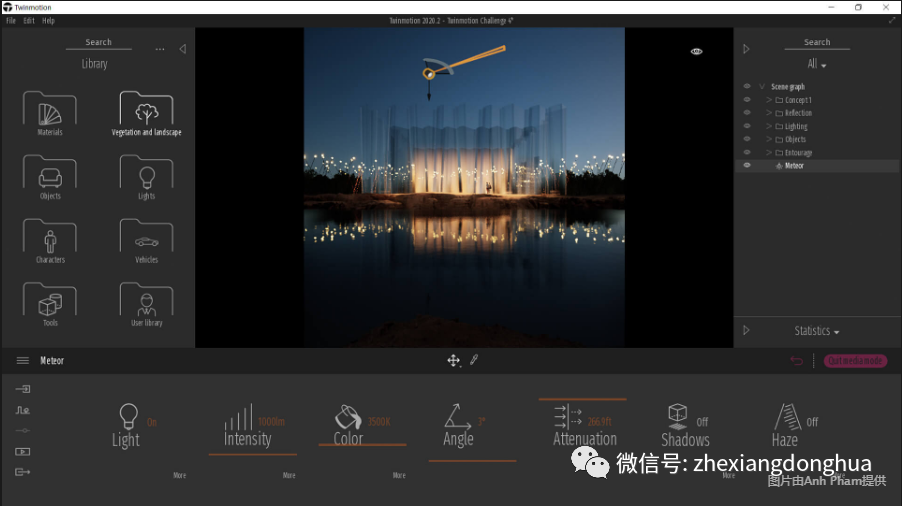Select the eyedropper picker tool
Image resolution: width=902 pixels, height=506 pixels.
click(474, 360)
